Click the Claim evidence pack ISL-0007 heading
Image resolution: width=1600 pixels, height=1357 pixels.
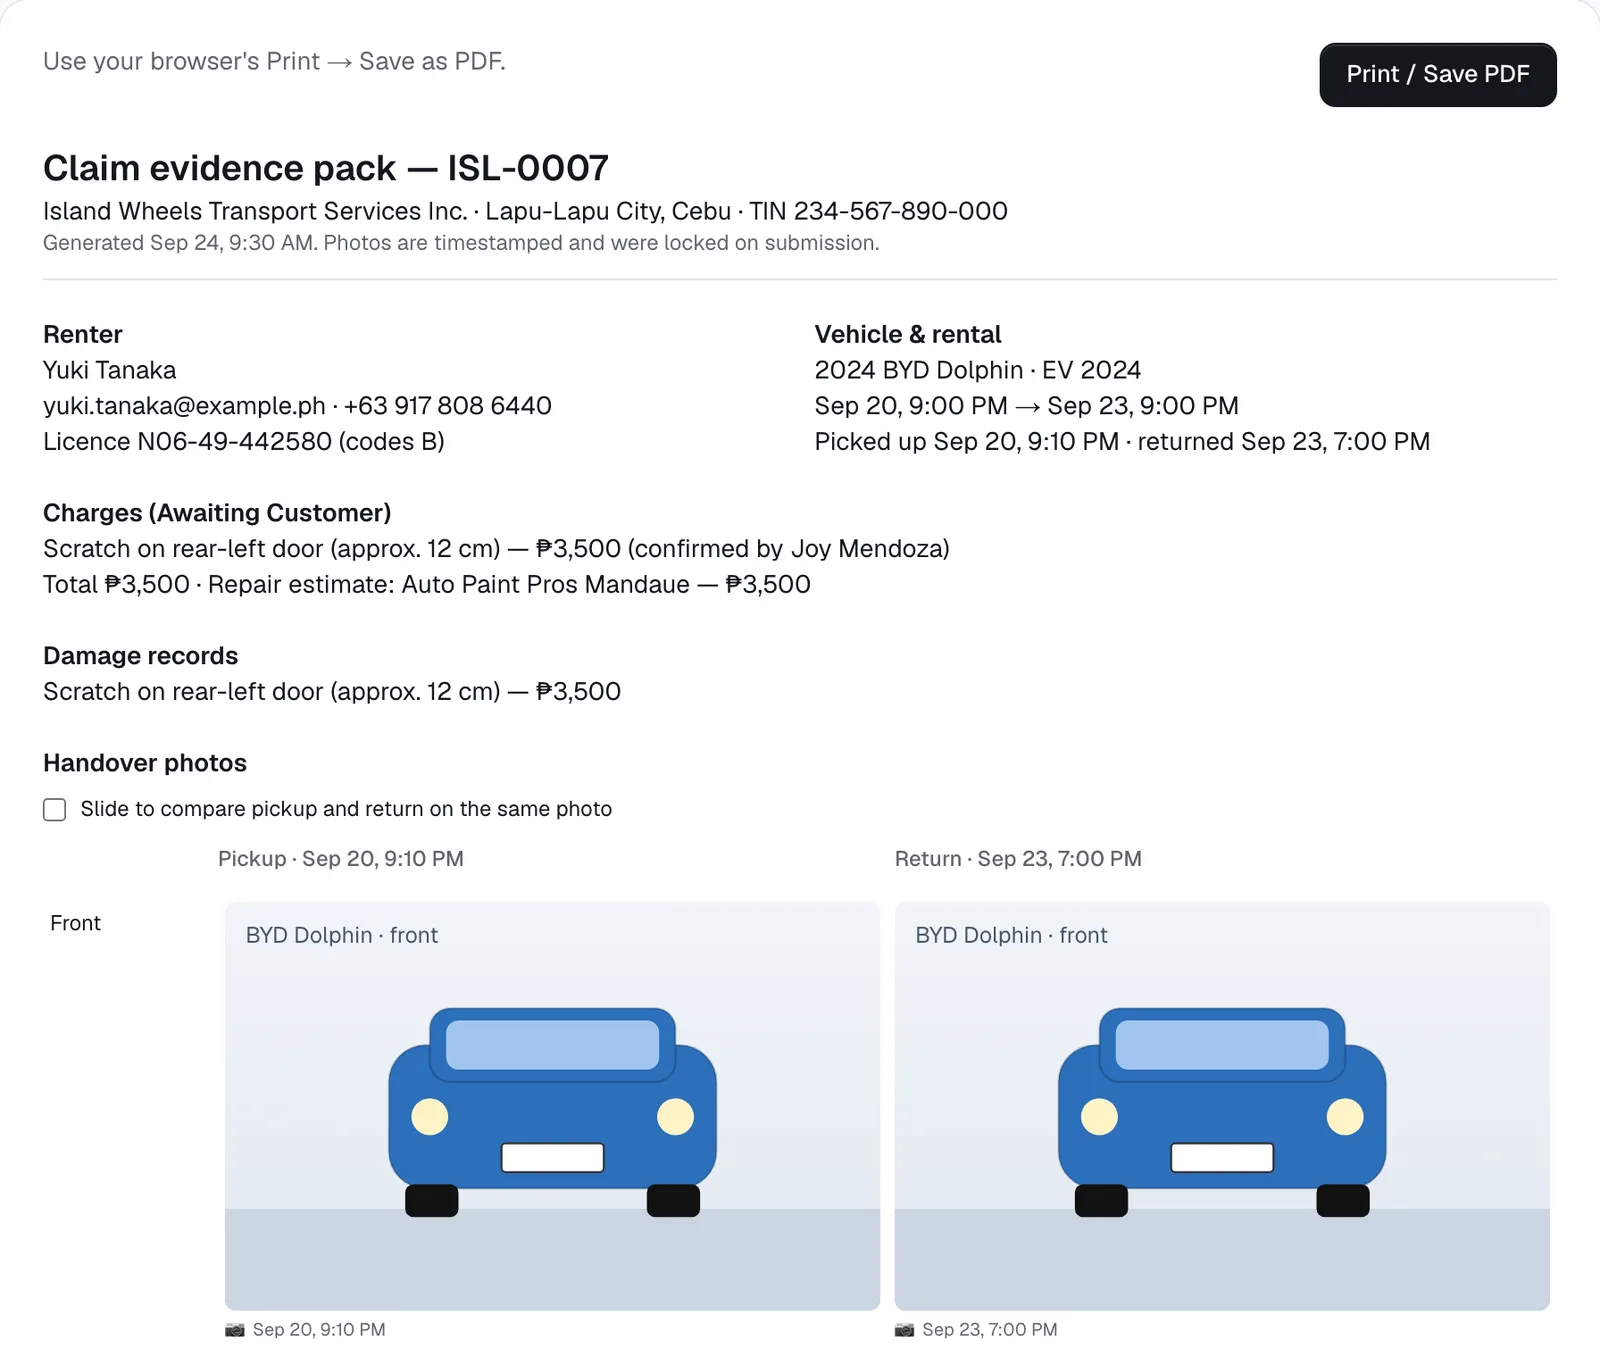[x=326, y=168]
